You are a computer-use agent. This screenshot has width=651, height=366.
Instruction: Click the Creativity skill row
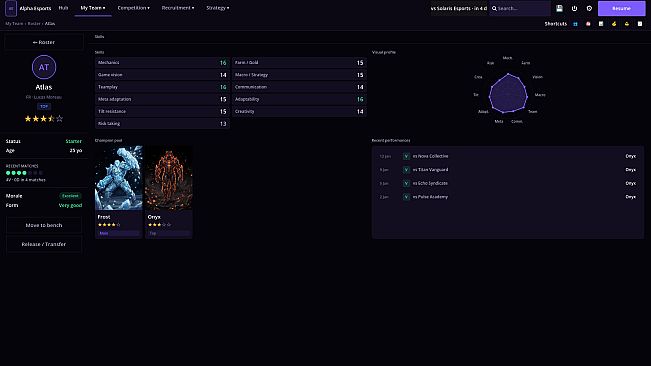pyautogui.click(x=299, y=112)
